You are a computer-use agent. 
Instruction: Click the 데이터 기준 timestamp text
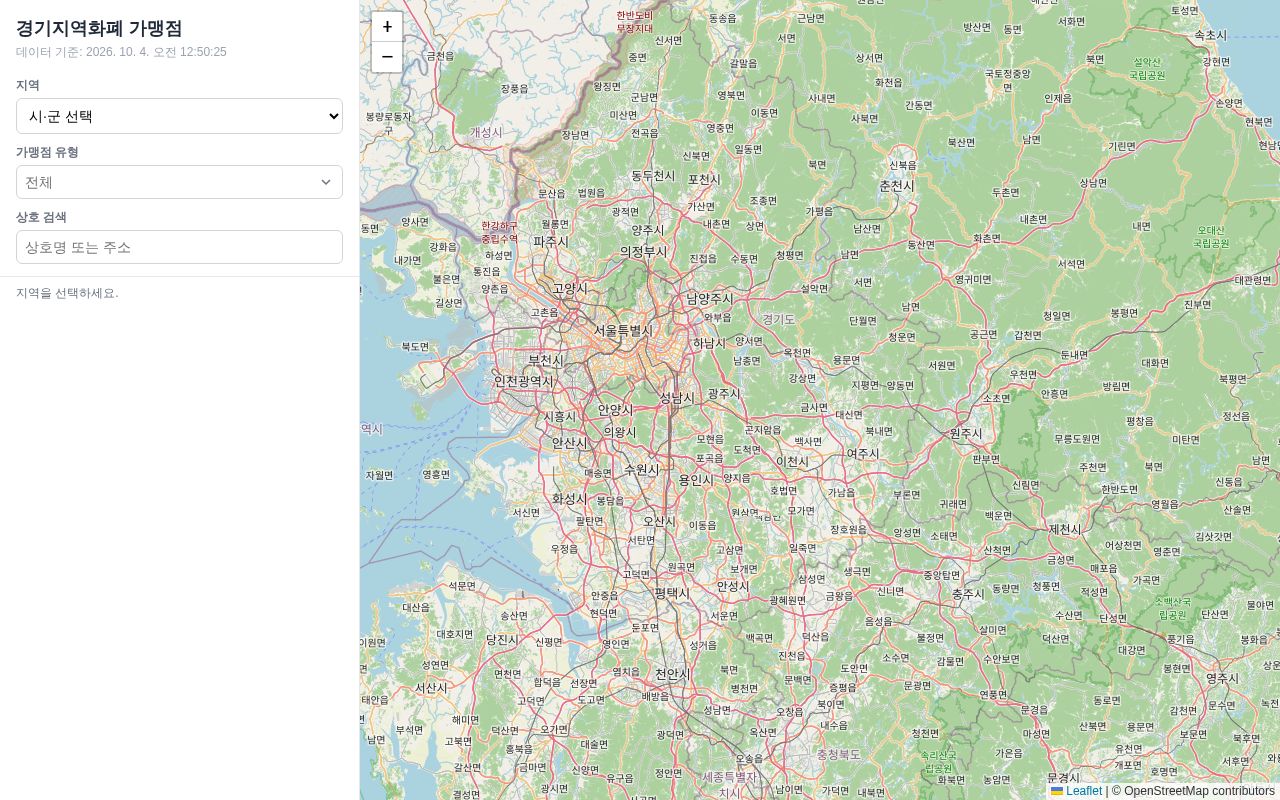(x=121, y=52)
